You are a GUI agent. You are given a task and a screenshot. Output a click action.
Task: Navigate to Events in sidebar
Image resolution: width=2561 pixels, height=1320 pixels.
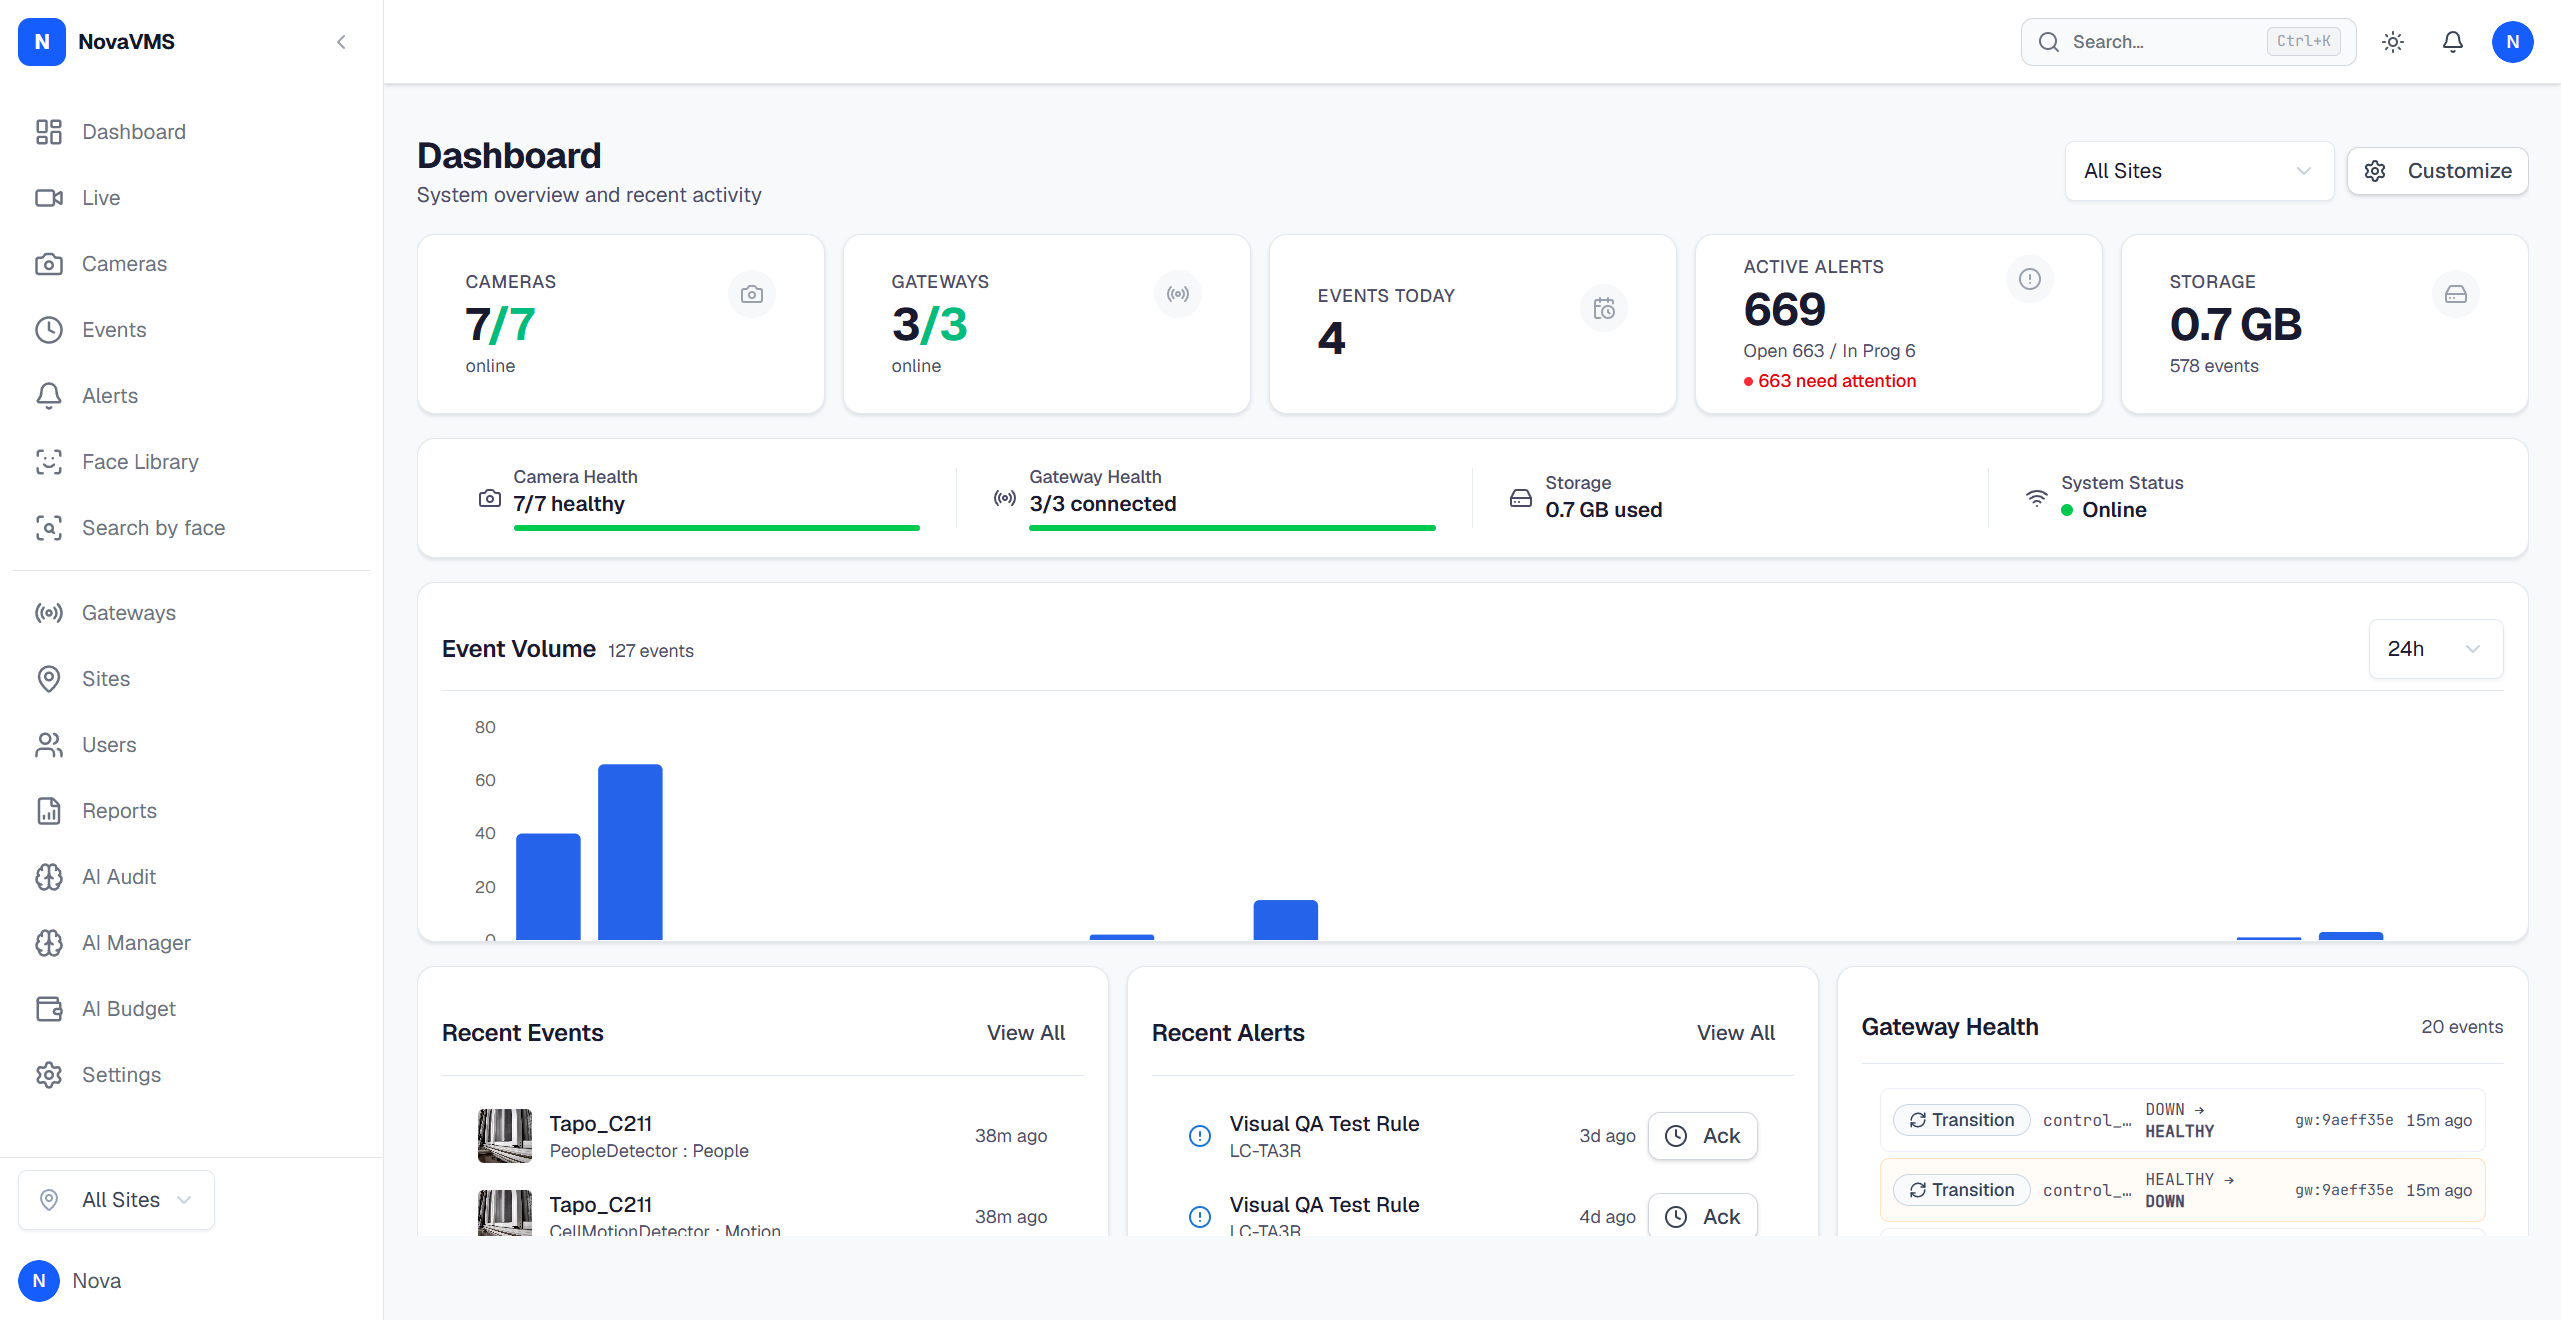(191, 330)
